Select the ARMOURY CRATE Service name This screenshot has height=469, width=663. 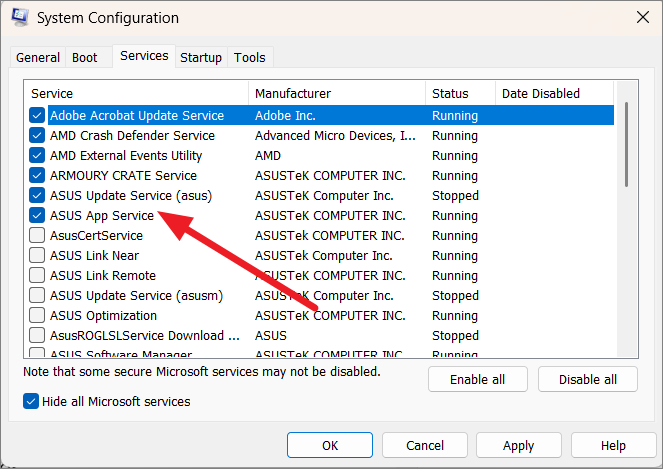tap(123, 176)
